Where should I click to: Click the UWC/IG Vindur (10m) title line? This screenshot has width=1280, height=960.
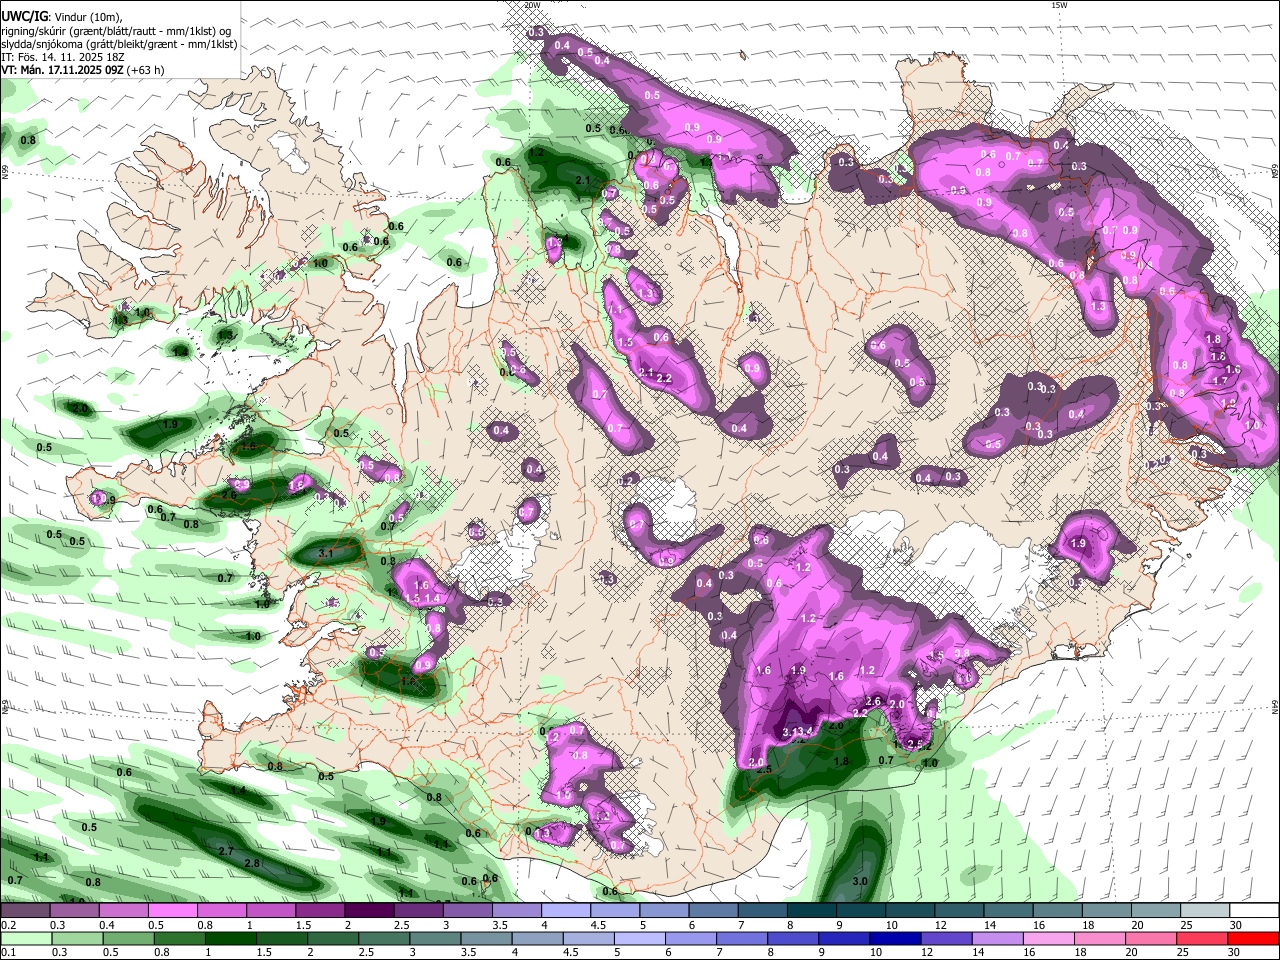62,17
